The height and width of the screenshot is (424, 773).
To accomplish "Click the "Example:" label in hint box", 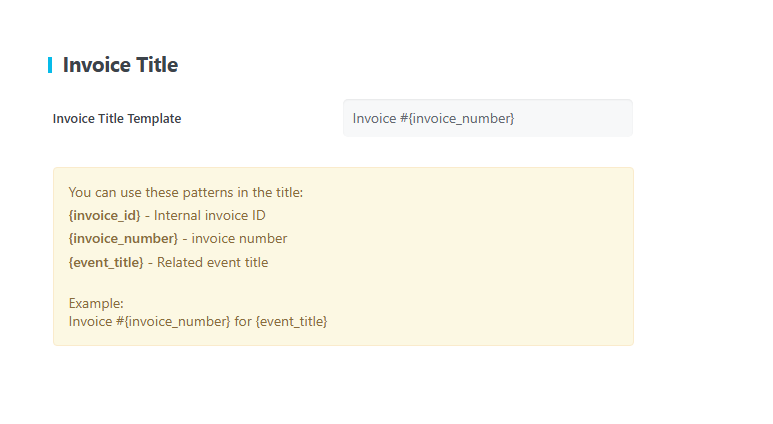I will pyautogui.click(x=96, y=302).
